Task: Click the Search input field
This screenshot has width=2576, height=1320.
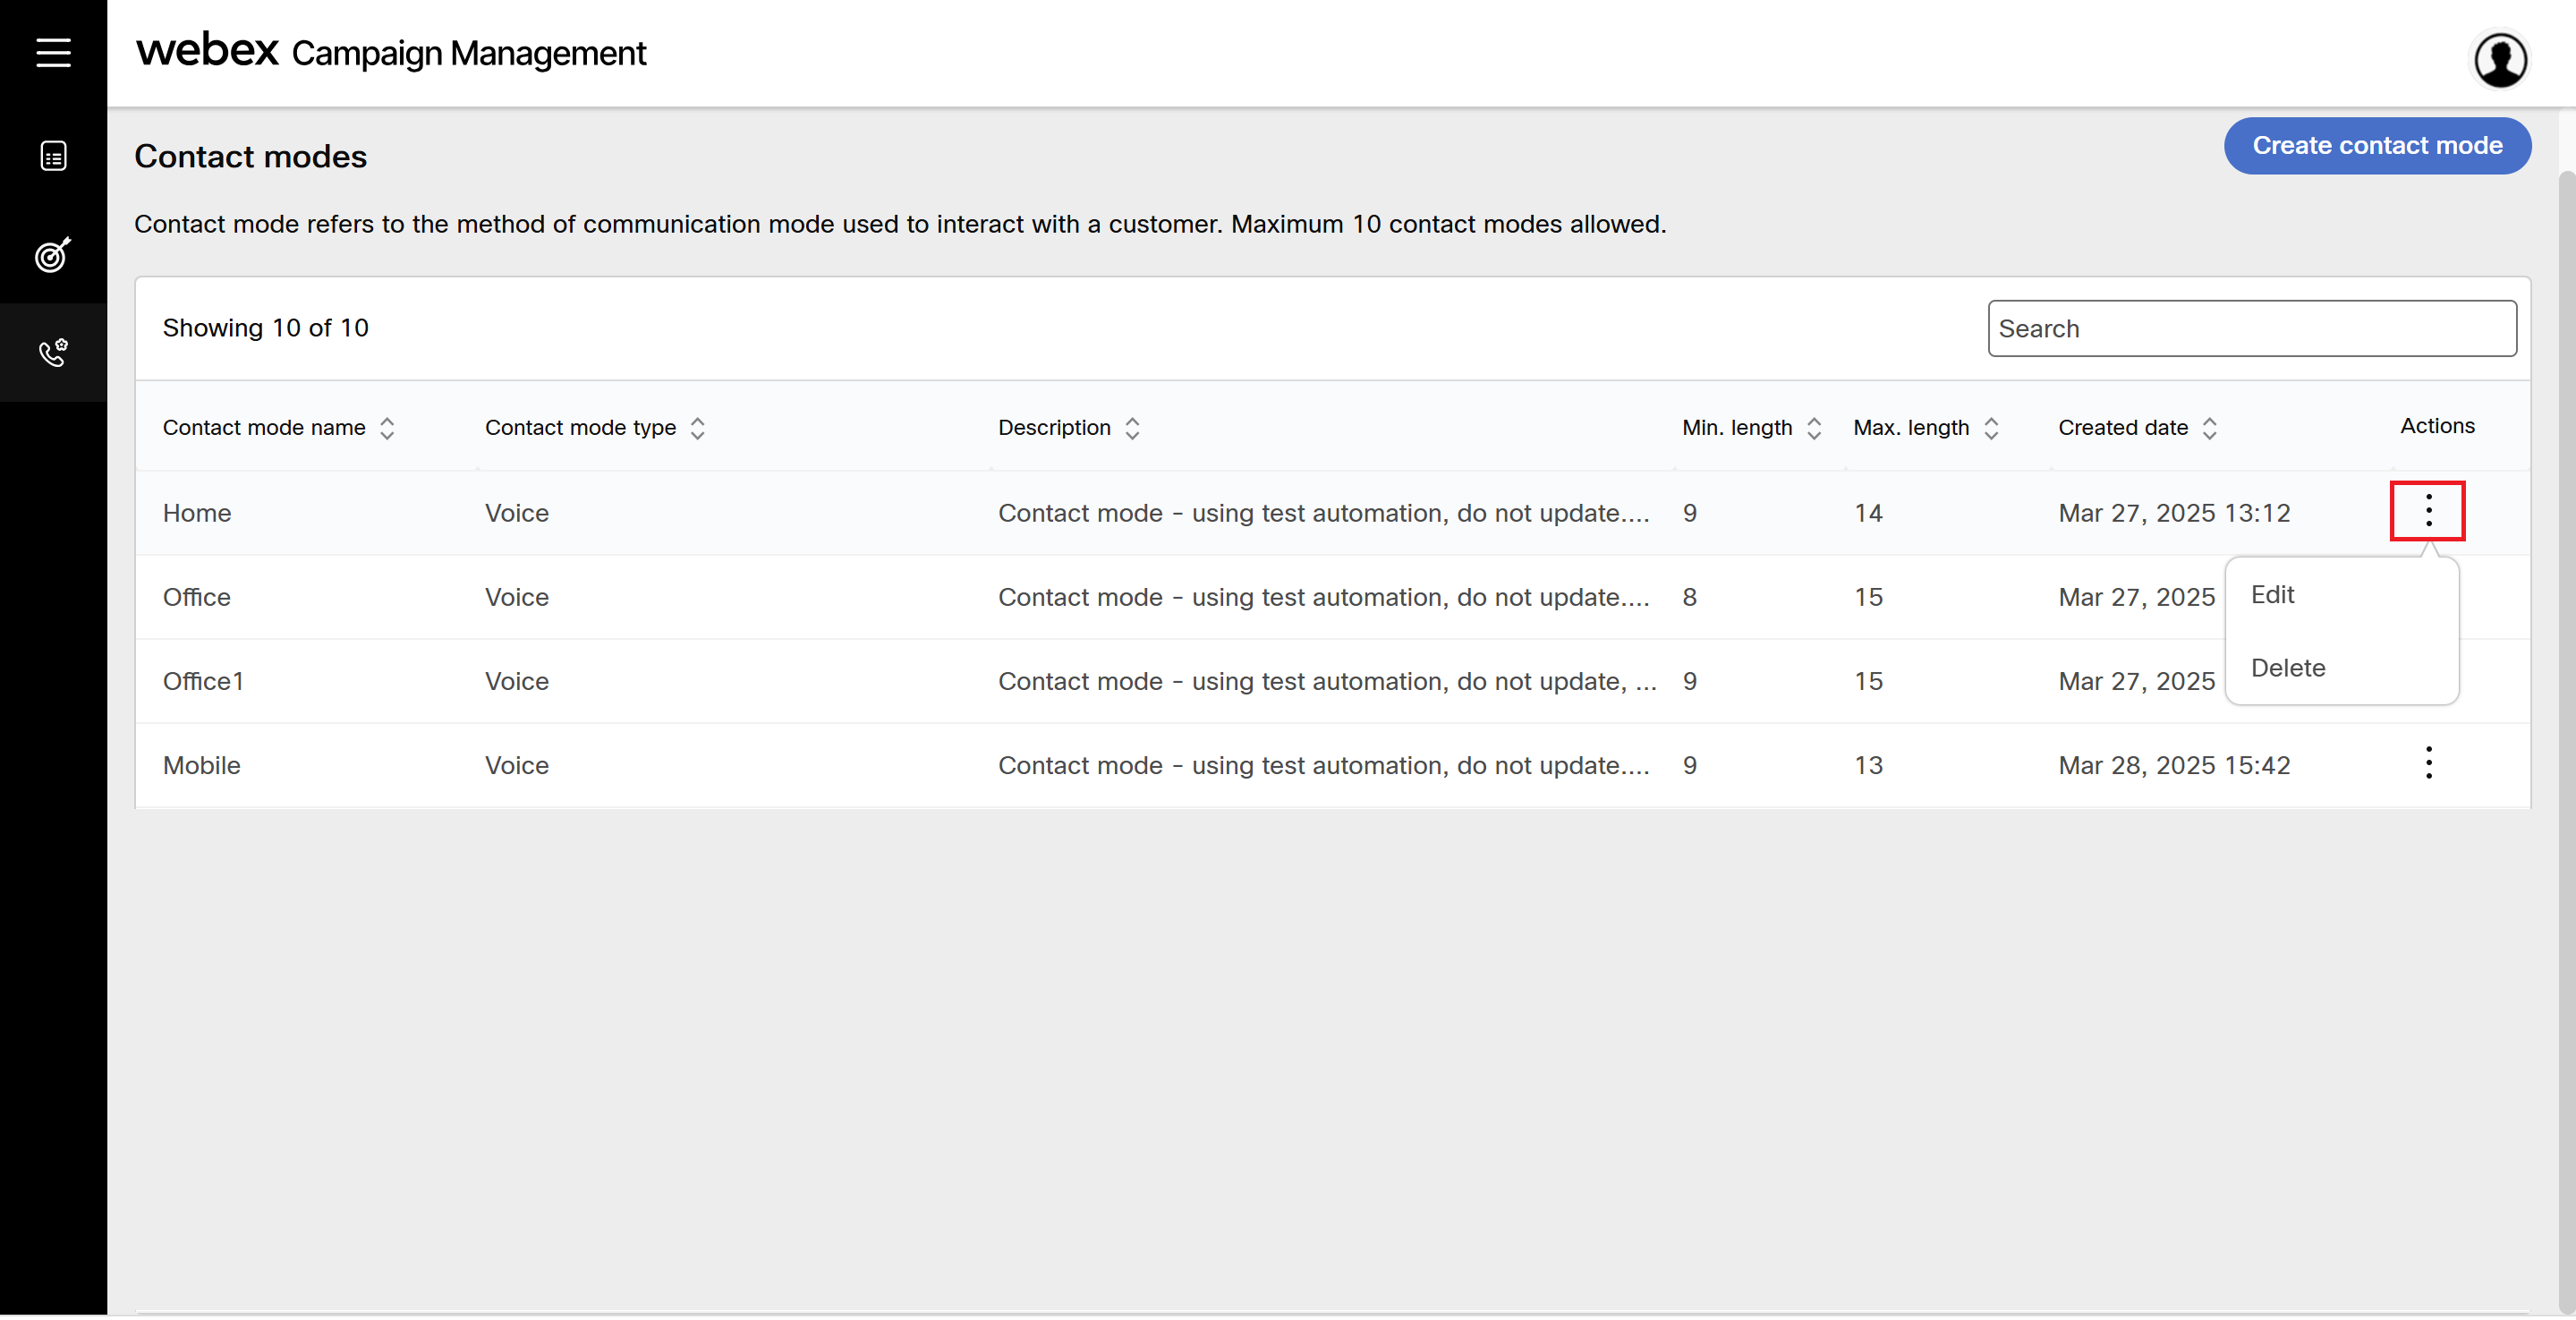Action: pyautogui.click(x=2251, y=328)
